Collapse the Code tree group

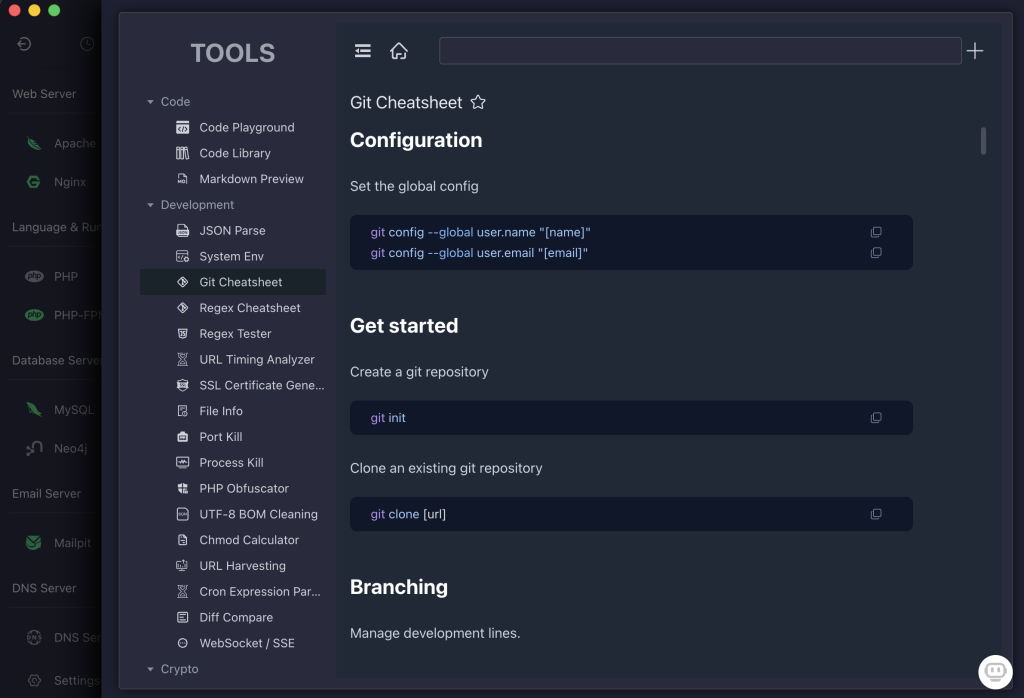(150, 102)
